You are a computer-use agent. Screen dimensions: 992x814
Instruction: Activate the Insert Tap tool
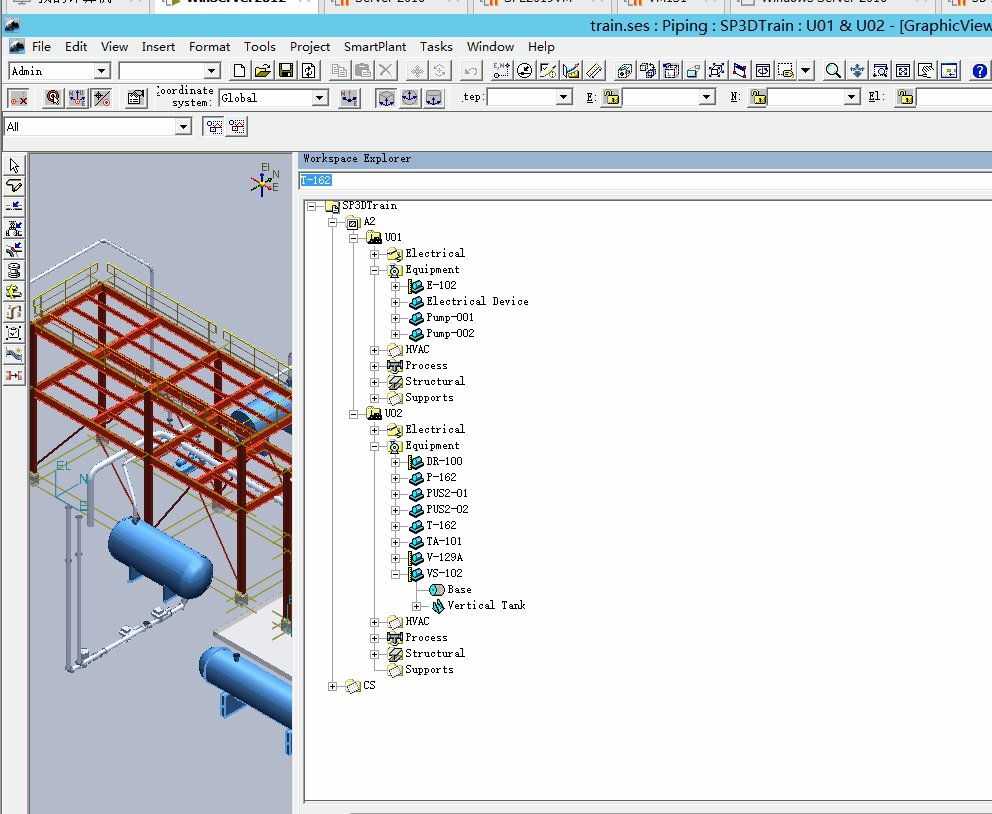click(x=14, y=249)
